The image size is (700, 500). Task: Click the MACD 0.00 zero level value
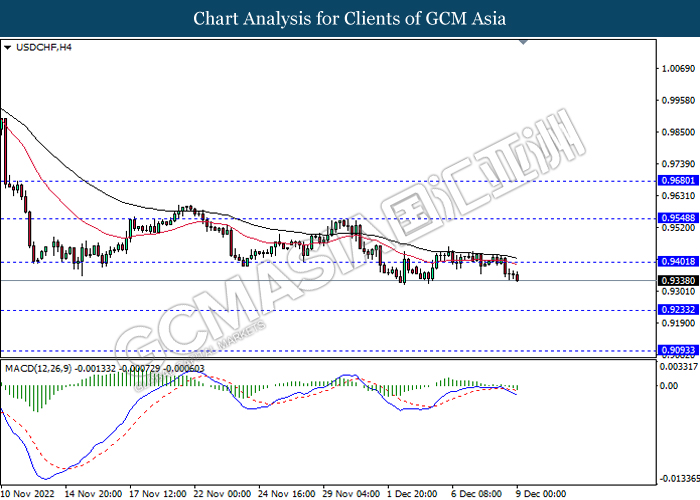669,386
